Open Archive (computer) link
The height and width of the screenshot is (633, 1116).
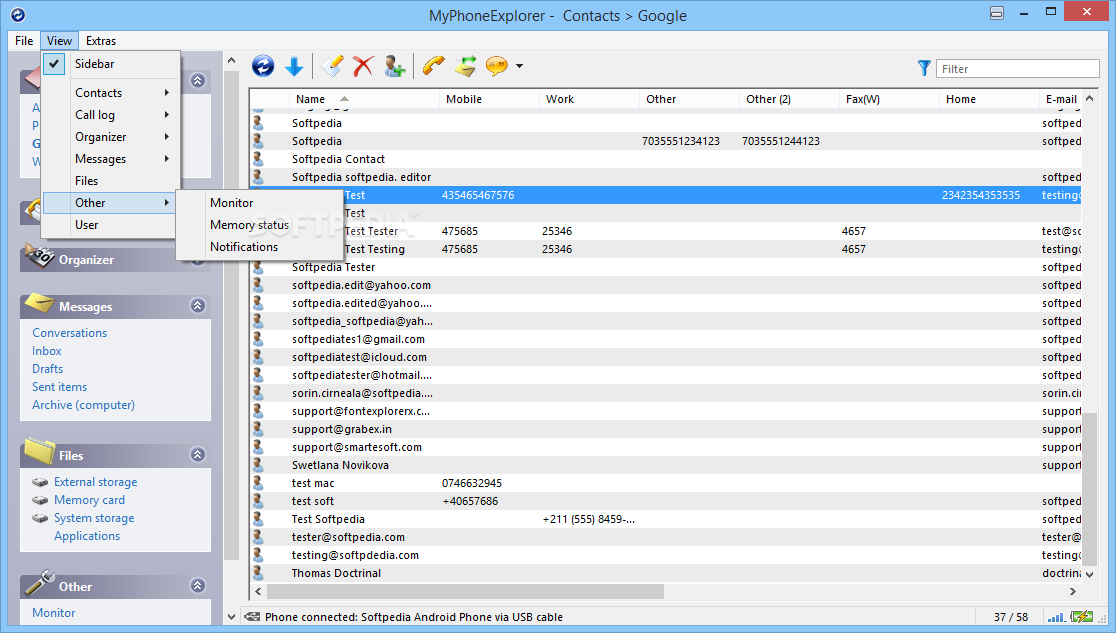pyautogui.click(x=83, y=405)
